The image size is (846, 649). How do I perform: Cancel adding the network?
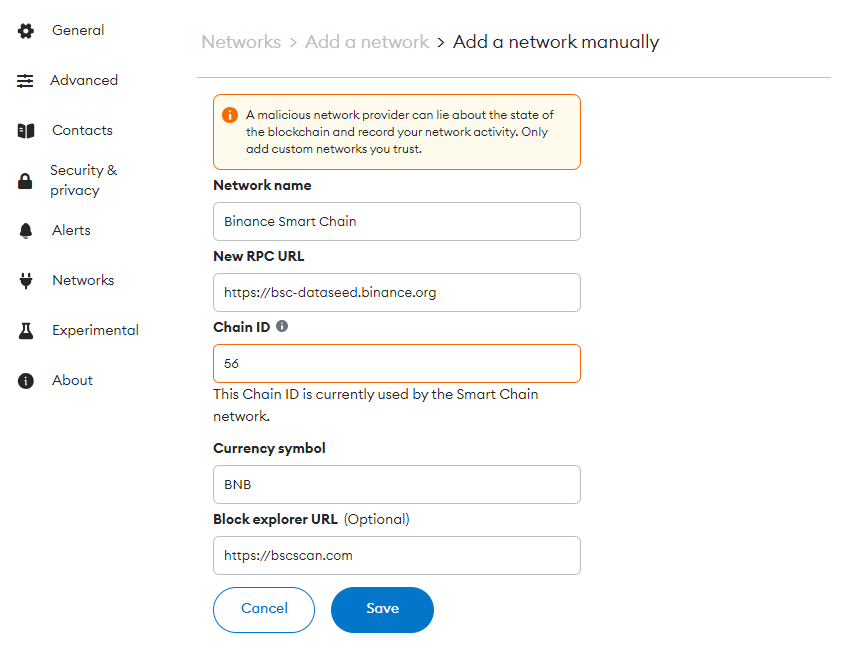point(264,610)
